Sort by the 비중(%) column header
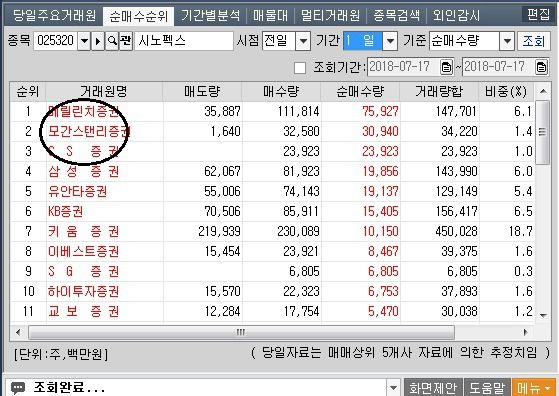559x396 pixels. pos(506,92)
